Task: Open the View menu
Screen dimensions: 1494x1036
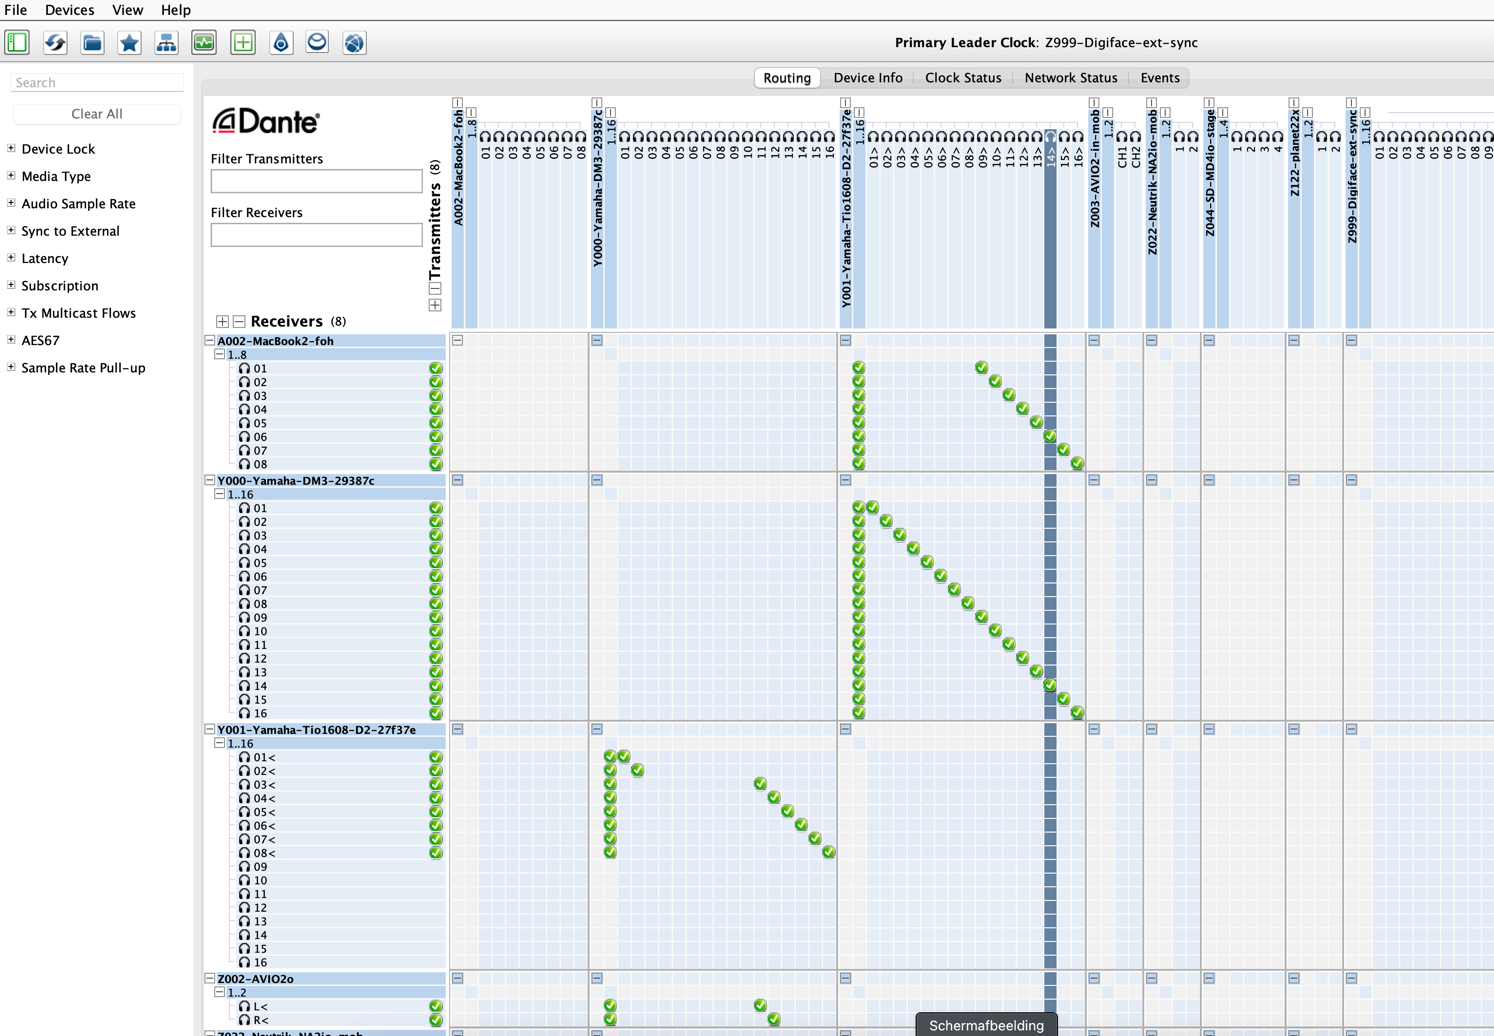Action: (x=127, y=10)
